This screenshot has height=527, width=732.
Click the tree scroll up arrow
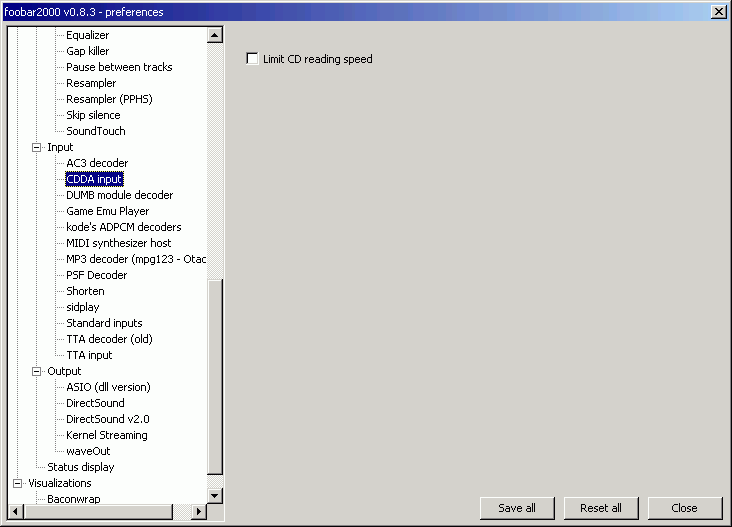click(215, 35)
